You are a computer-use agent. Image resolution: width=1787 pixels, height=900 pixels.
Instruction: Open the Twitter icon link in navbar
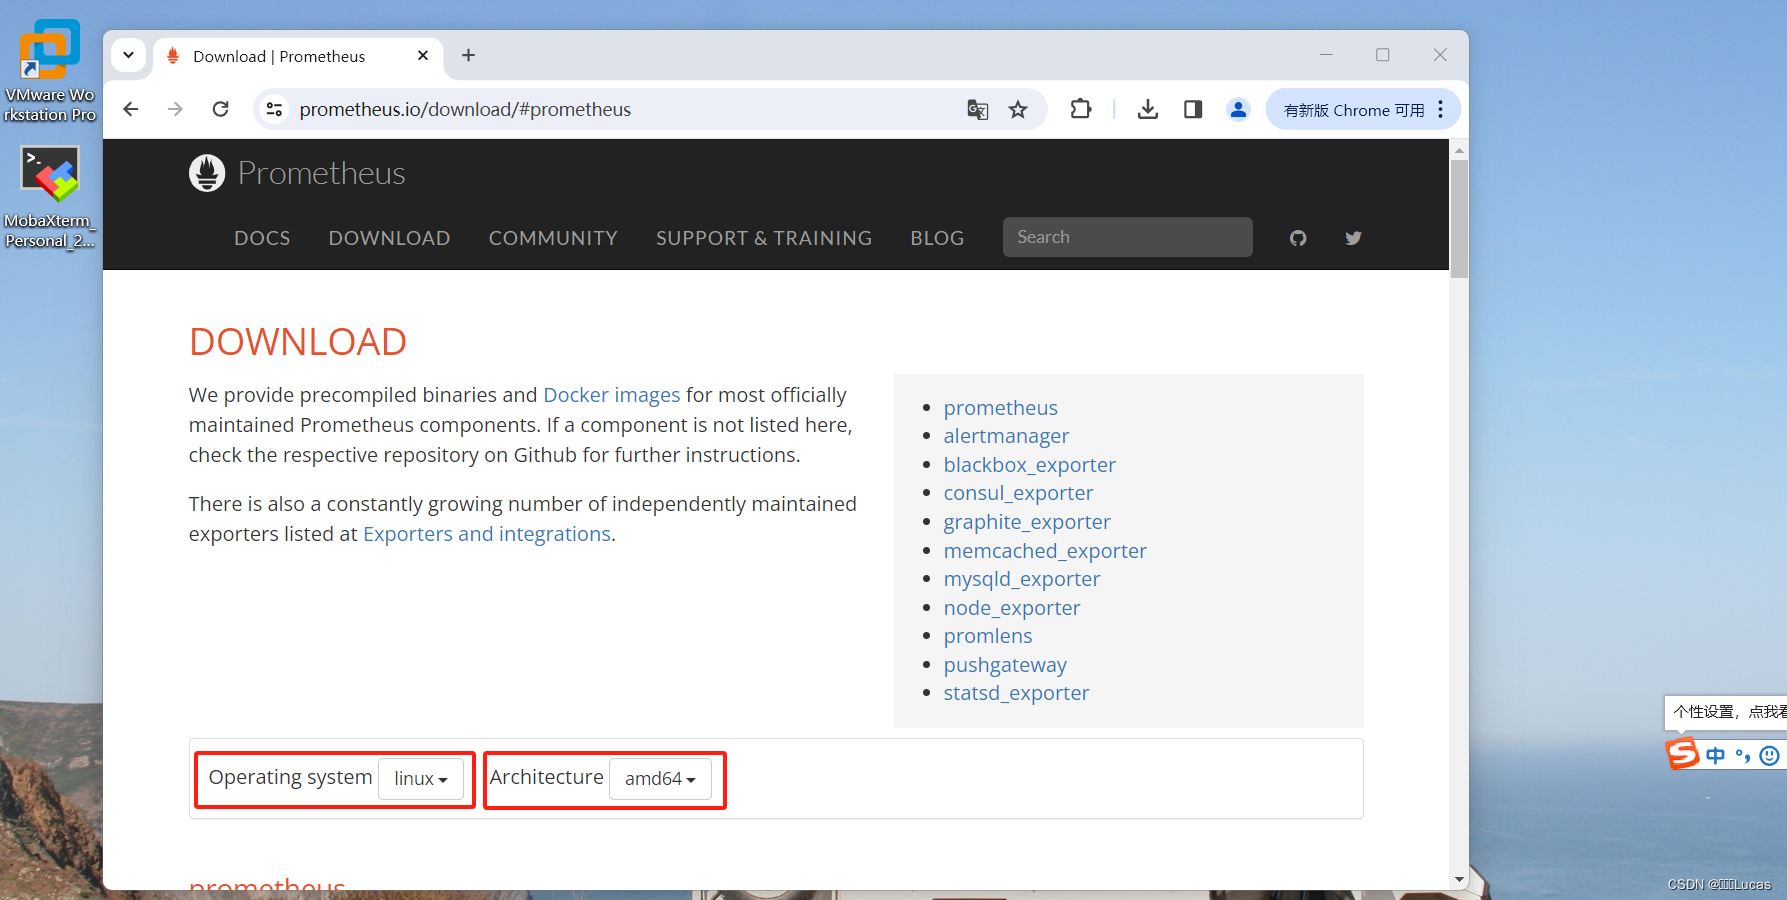point(1353,238)
